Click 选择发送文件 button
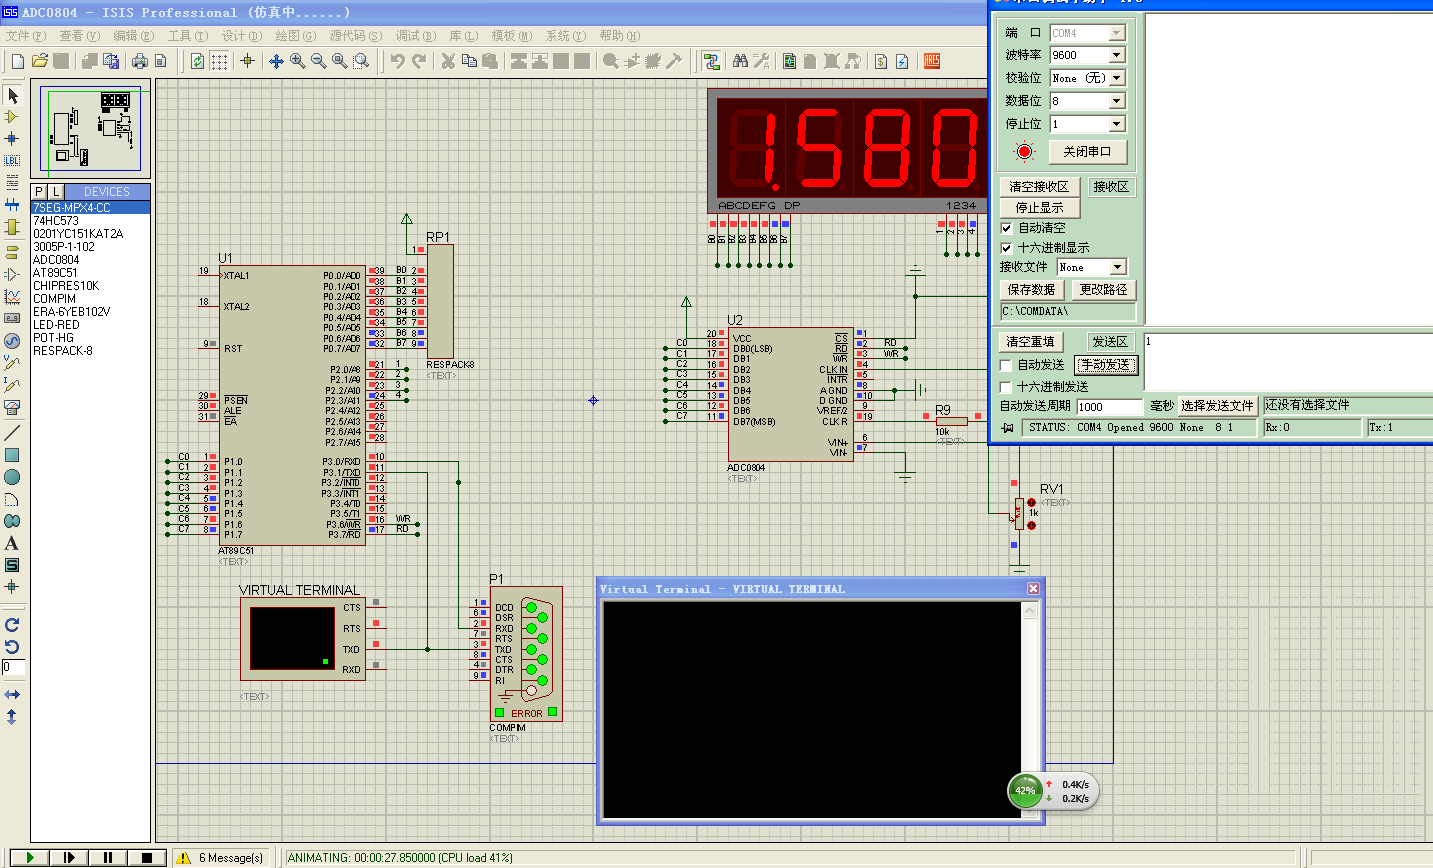 [x=1217, y=406]
